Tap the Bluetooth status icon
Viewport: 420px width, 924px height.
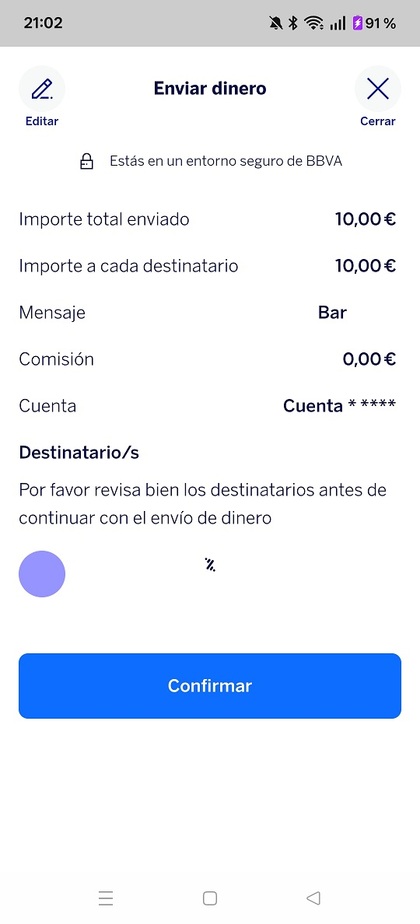pos(293,24)
